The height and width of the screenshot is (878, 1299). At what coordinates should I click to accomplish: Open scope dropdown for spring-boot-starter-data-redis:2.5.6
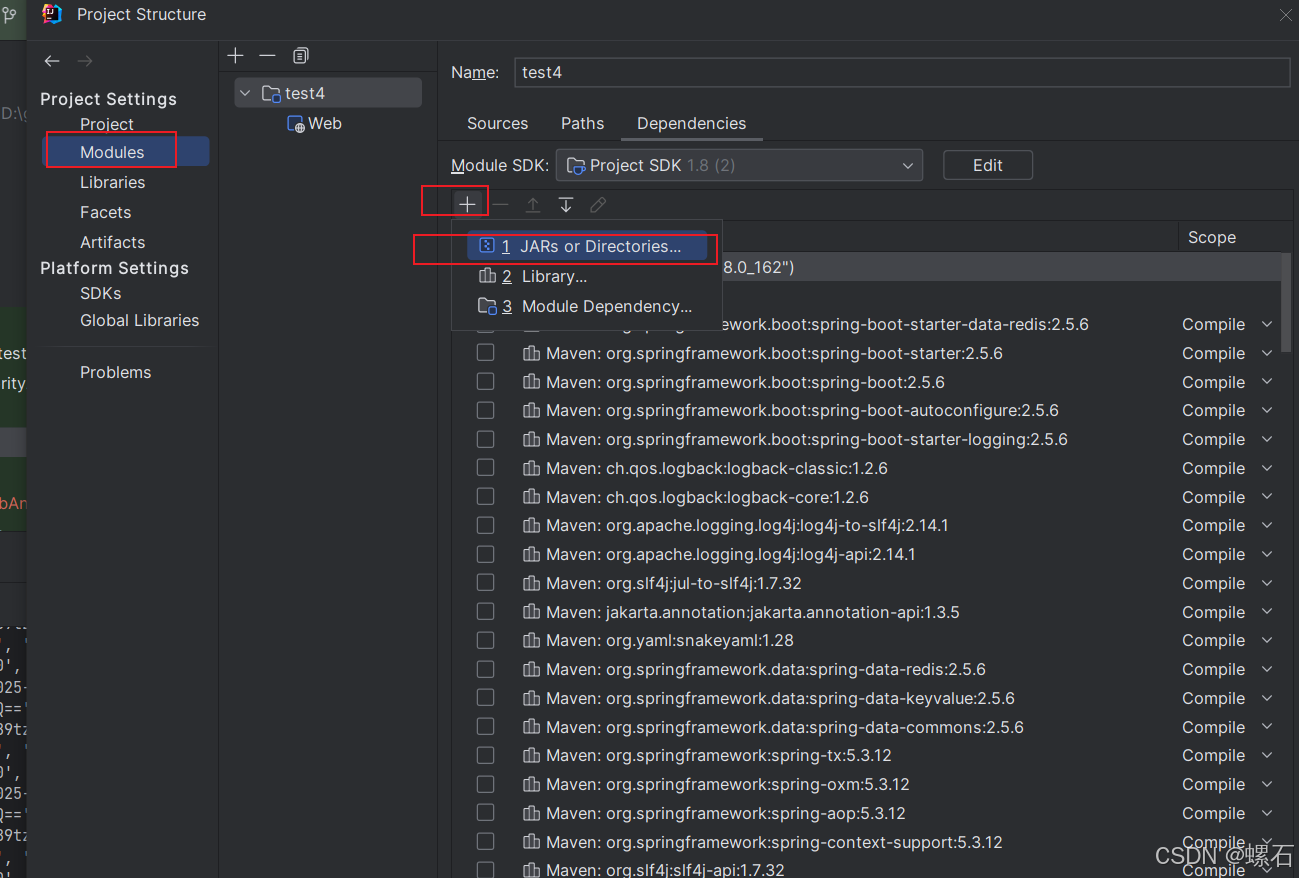tap(1267, 324)
